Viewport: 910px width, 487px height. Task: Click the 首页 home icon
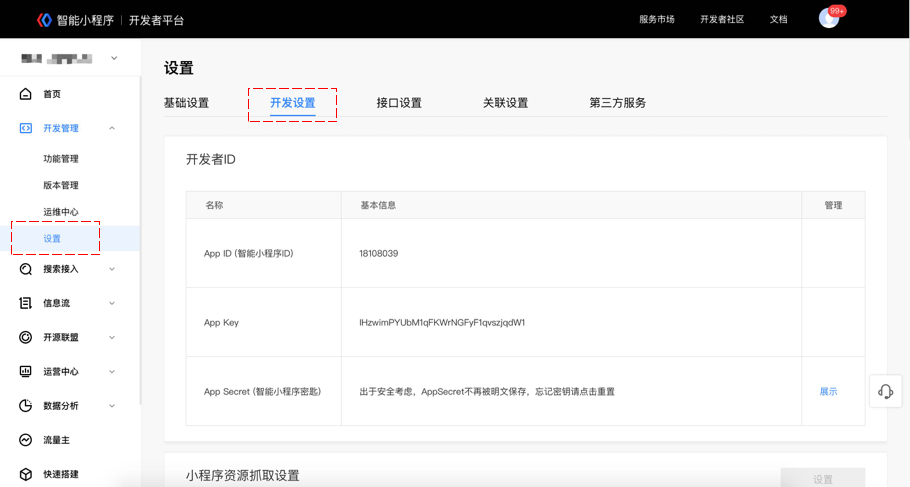click(26, 93)
